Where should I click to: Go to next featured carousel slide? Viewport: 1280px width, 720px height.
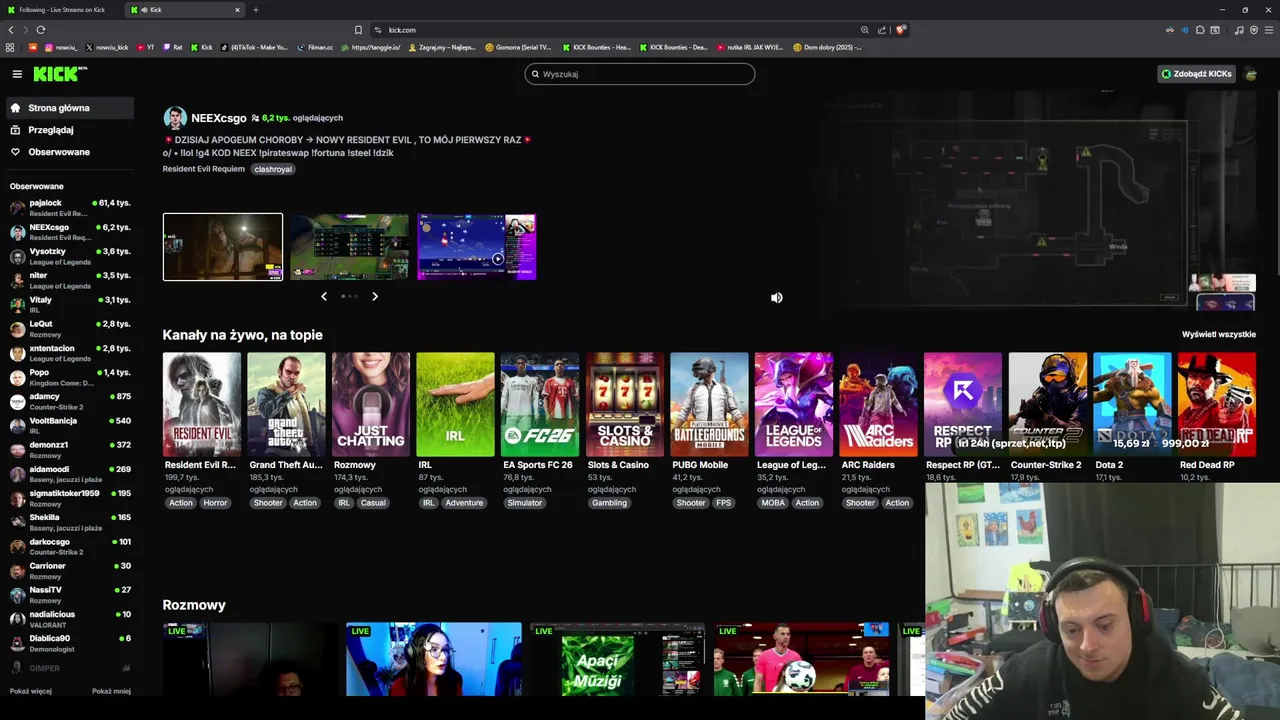(x=375, y=296)
